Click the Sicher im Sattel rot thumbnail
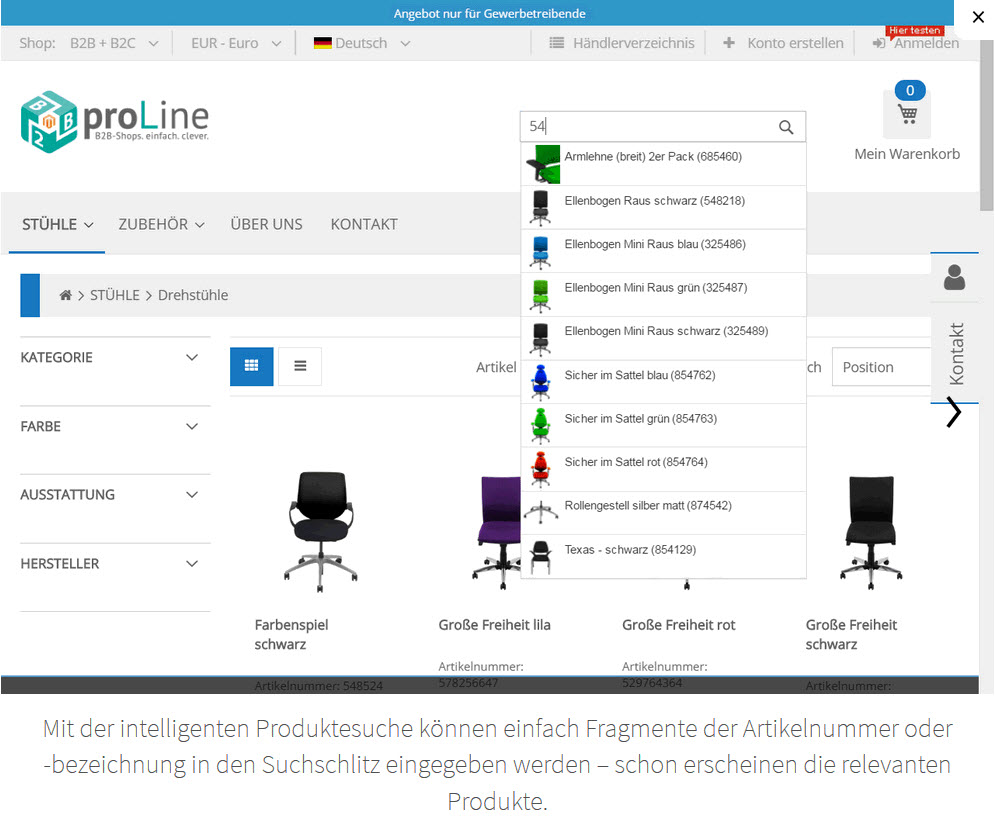This screenshot has width=995, height=816. [x=541, y=469]
